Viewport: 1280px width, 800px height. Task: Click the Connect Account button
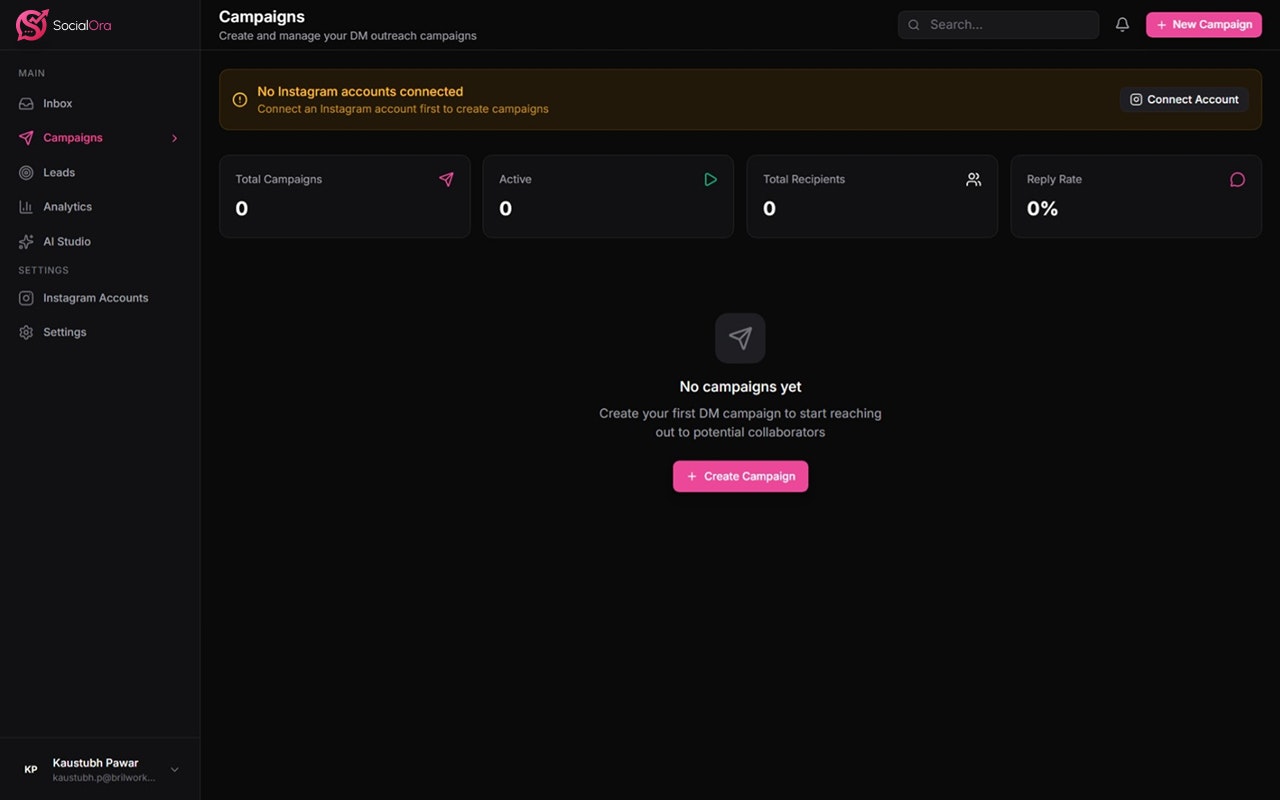pyautogui.click(x=1184, y=100)
